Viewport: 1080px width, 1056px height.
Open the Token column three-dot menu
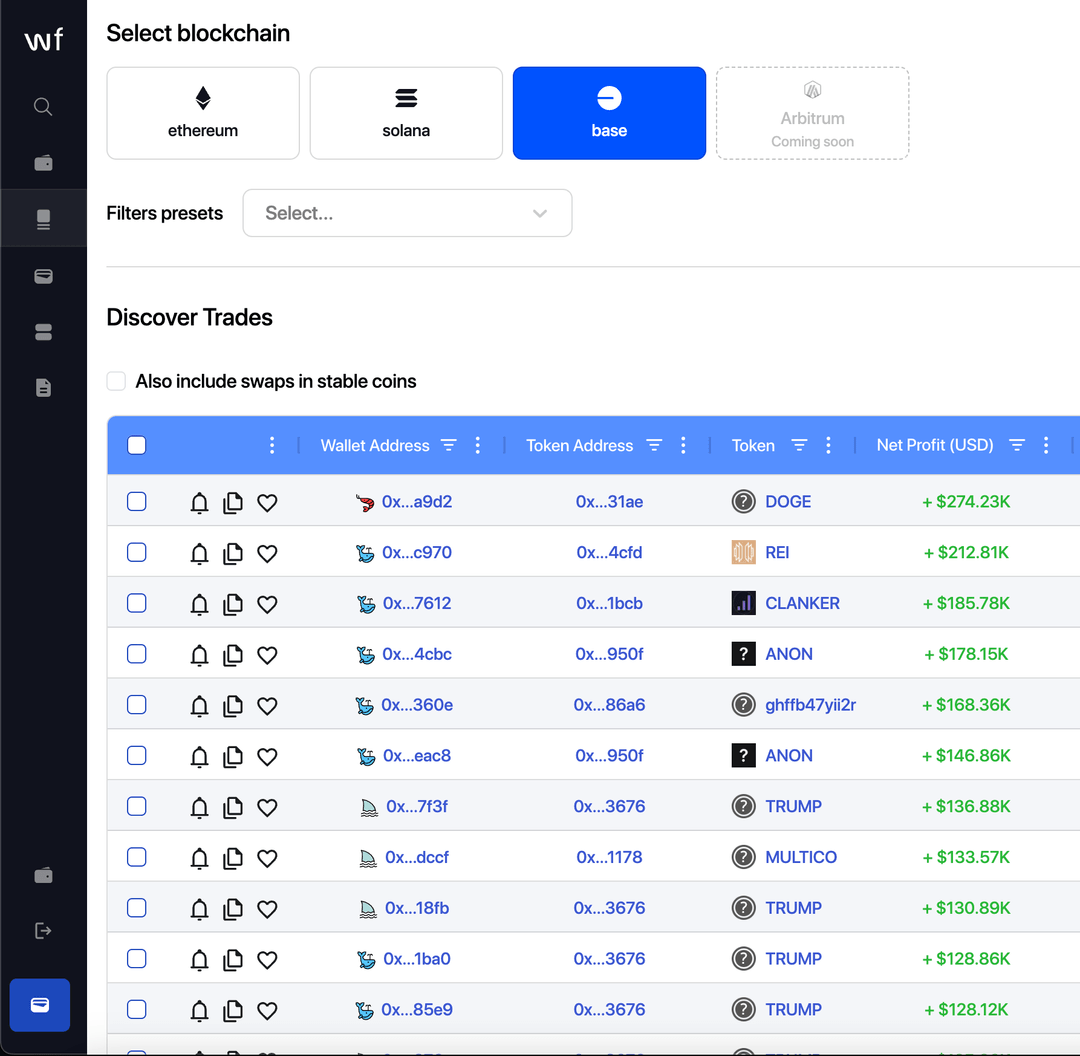828,445
